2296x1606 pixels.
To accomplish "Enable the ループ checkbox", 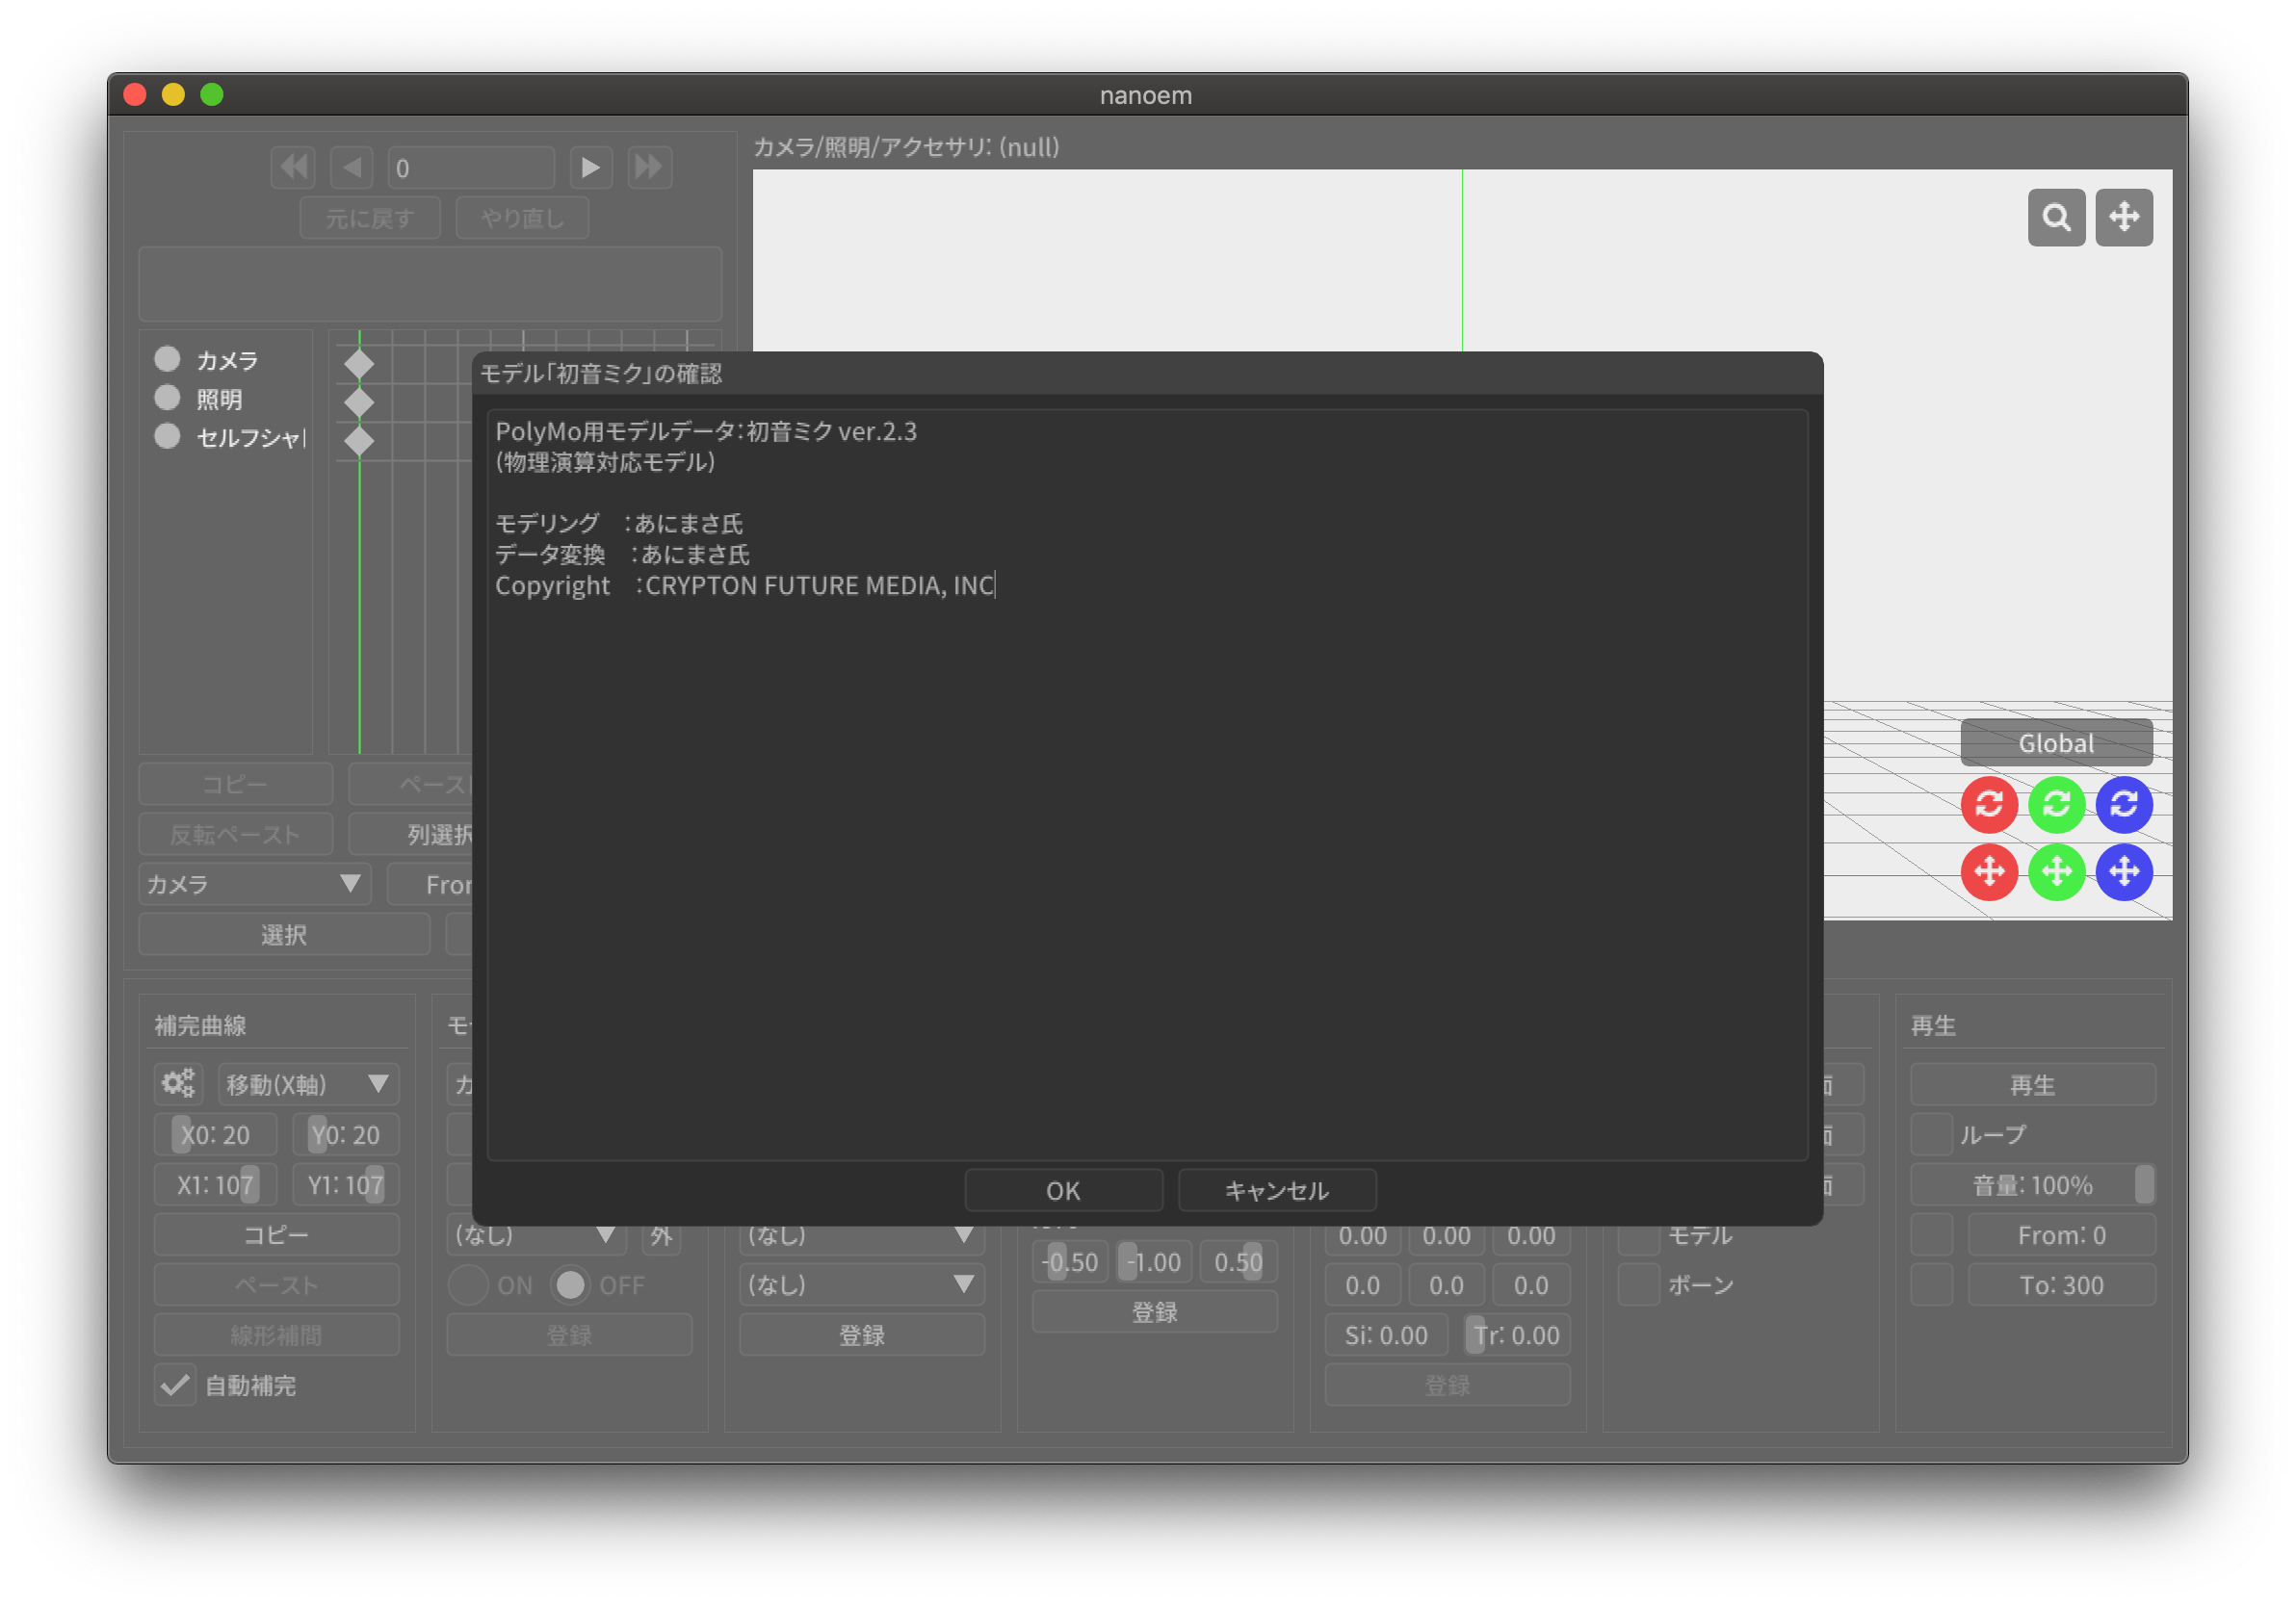I will (x=1931, y=1134).
